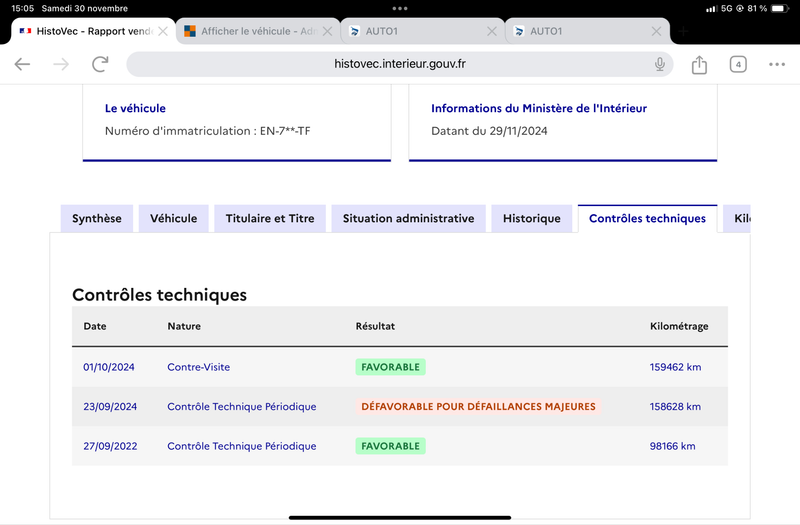Click Contrôle Technique Périodique in 23/09/2024 row
800x525 pixels.
pos(242,407)
